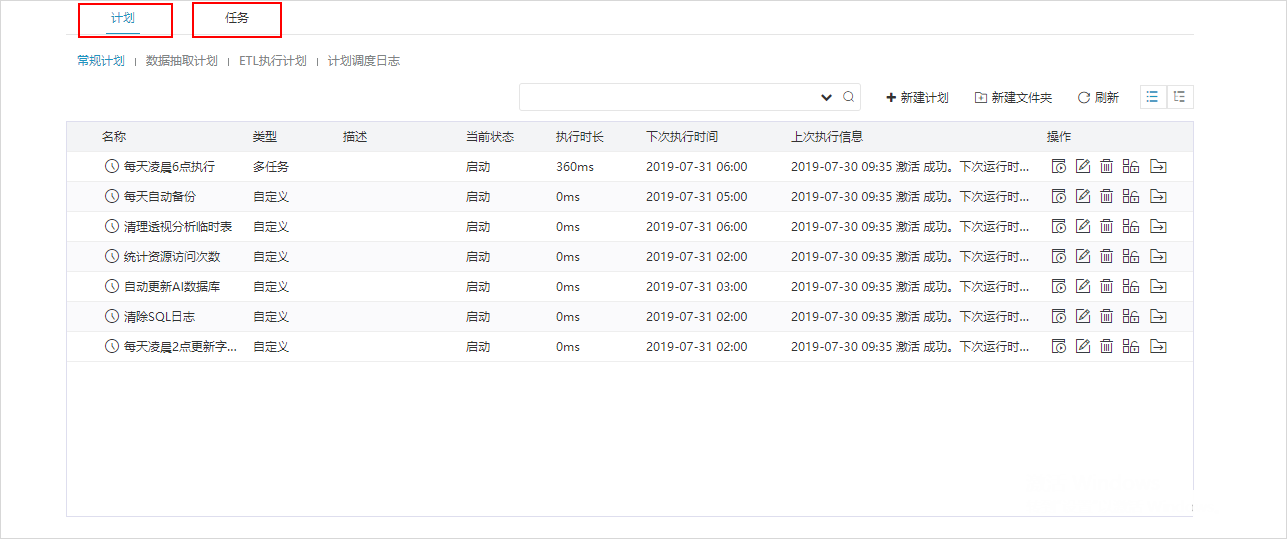Run the 每天自动备份 plan now
This screenshot has width=1287, height=539.
pos(1058,197)
